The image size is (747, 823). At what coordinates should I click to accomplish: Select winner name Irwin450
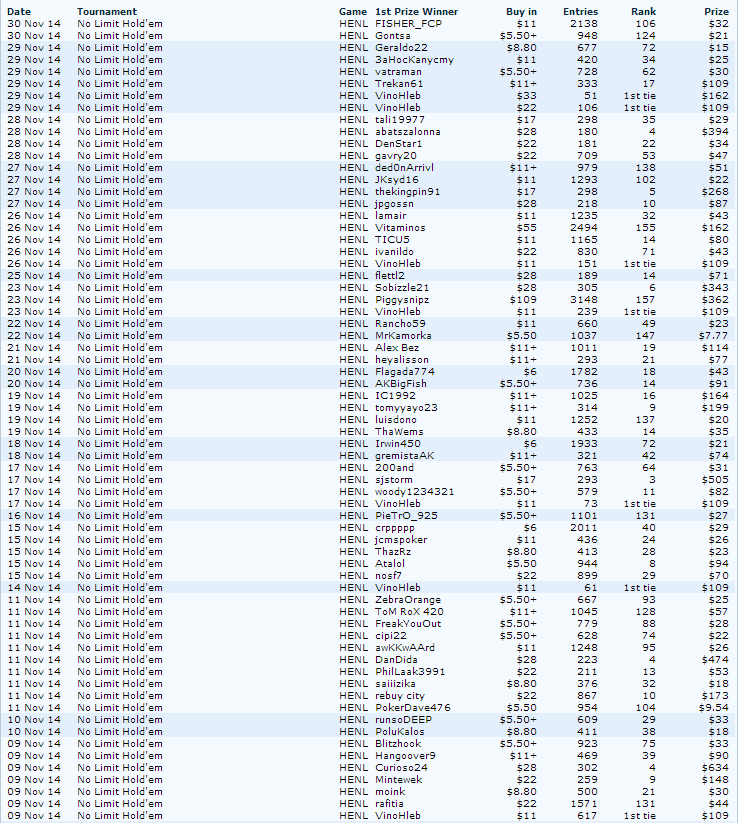397,444
